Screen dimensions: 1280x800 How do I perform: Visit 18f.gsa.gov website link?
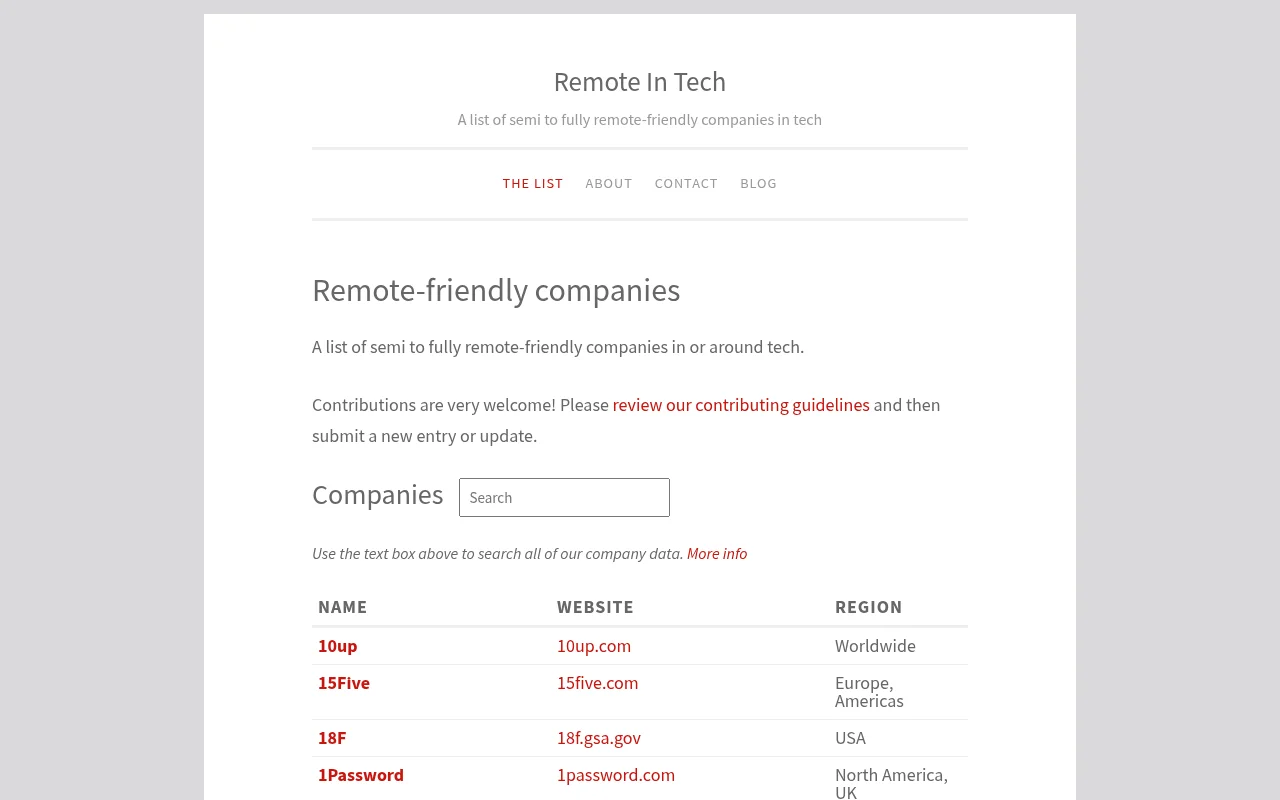pos(599,738)
